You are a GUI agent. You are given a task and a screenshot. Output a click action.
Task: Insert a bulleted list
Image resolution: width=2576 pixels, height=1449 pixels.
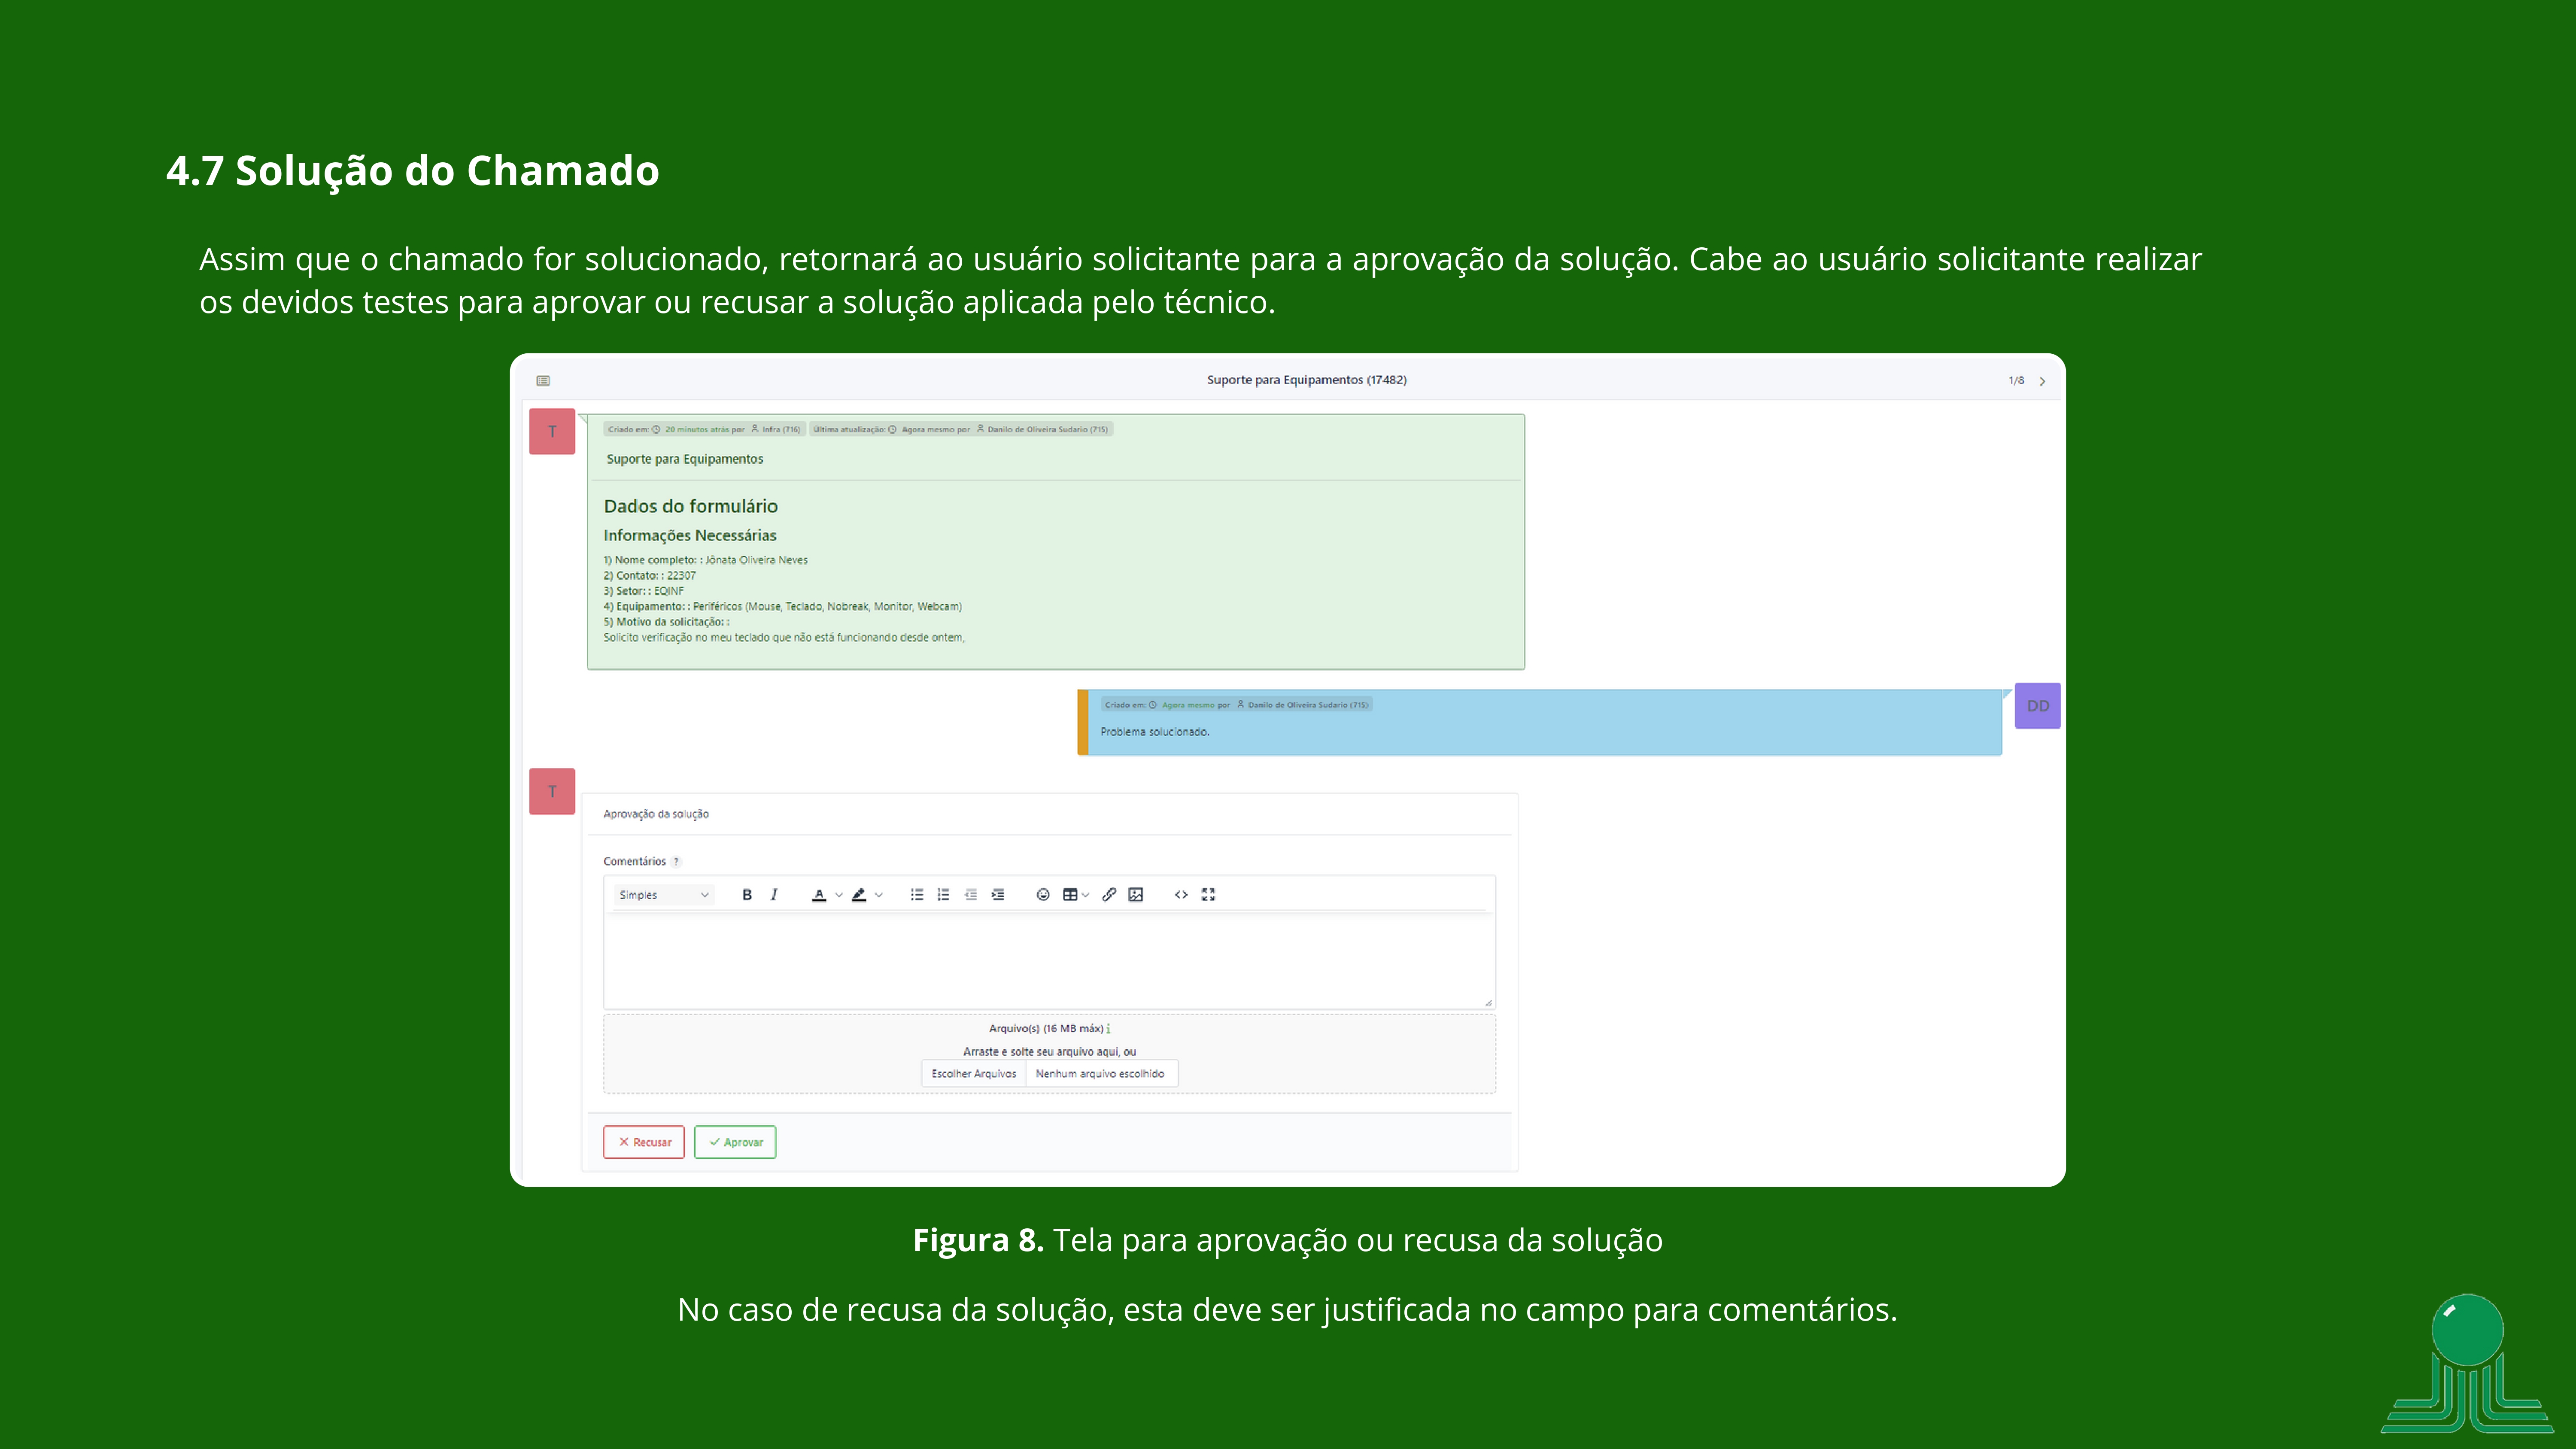916,895
